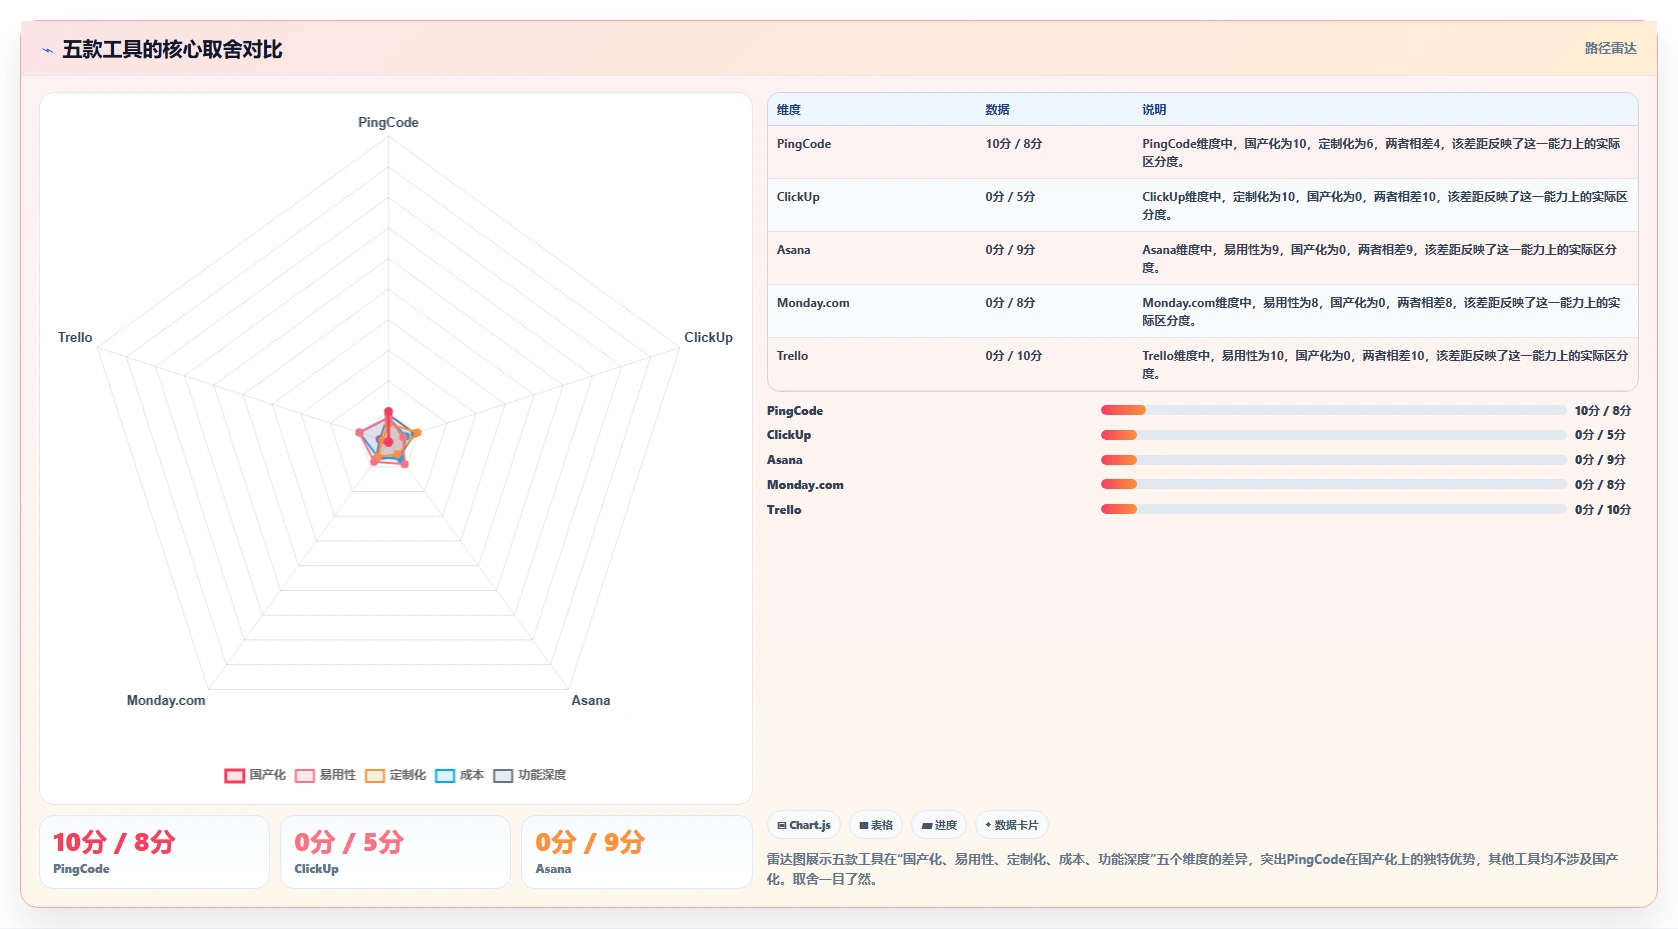The image size is (1678, 929).
Task: Click the 表格 tag chip
Action: (x=876, y=825)
